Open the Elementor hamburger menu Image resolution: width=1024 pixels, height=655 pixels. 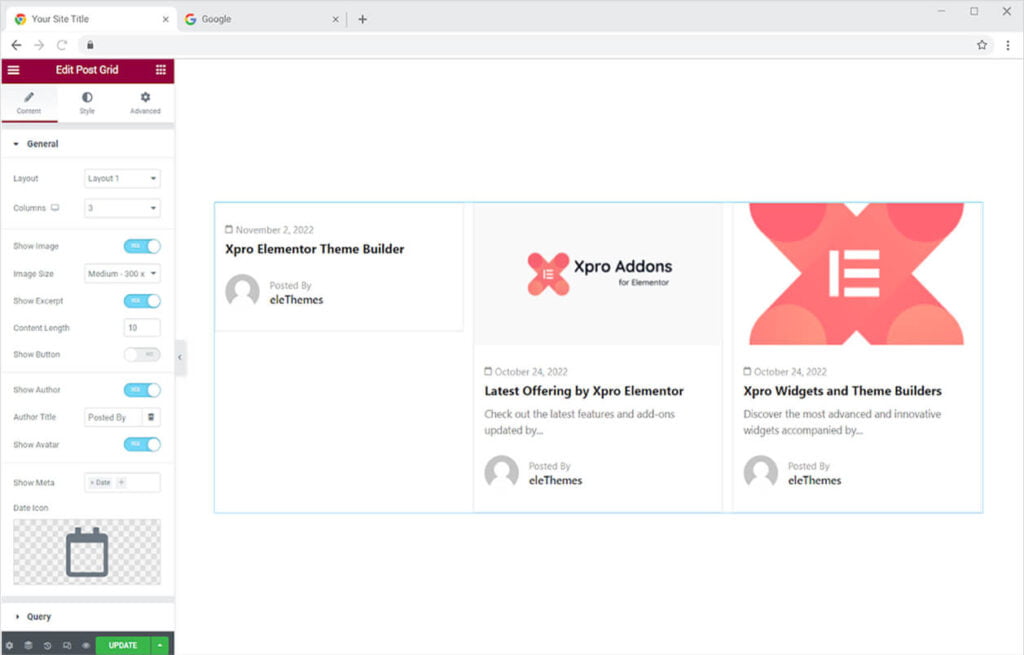click(13, 70)
